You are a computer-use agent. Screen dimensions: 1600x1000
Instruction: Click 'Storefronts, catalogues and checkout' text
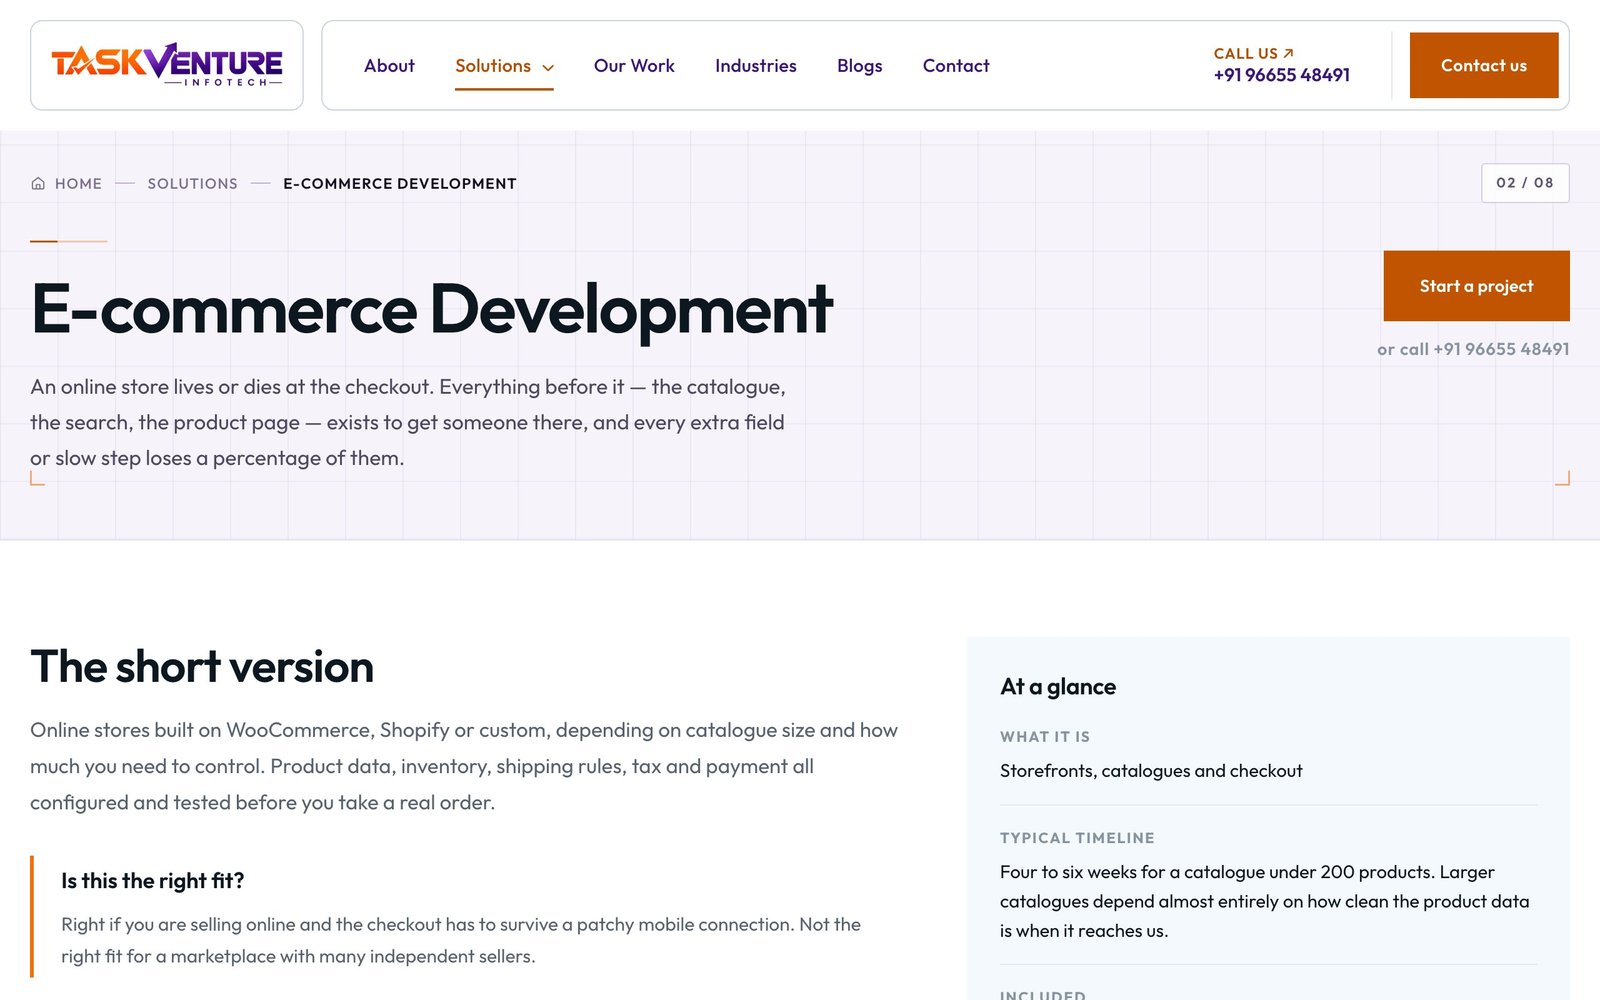pos(1151,771)
